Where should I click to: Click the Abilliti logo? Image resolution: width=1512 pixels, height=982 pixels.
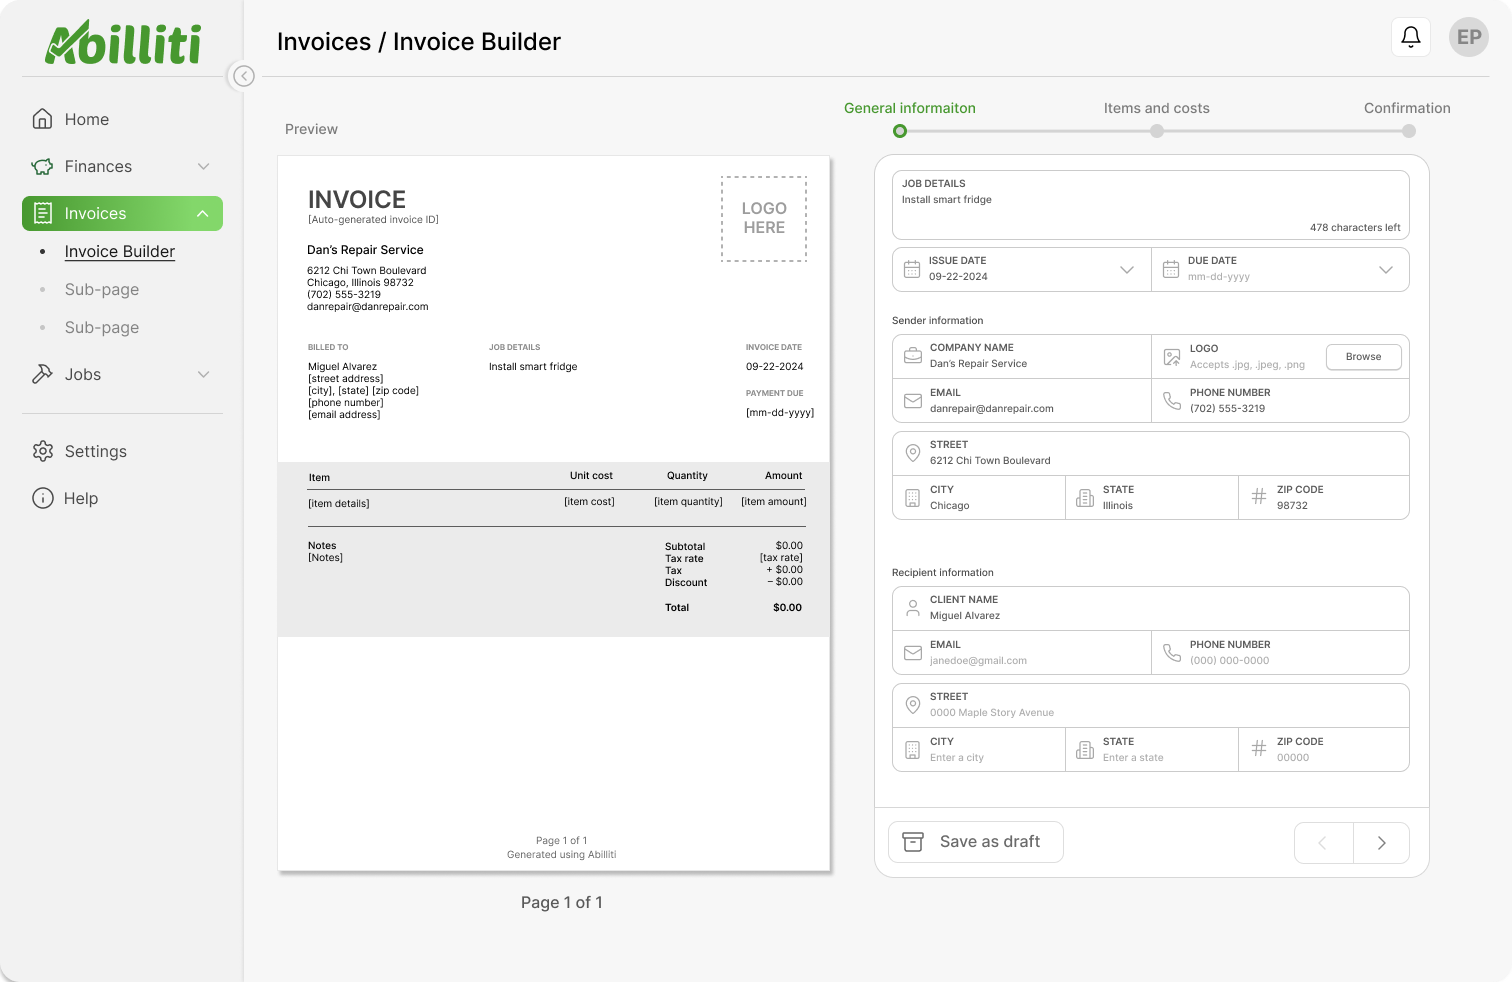(x=122, y=43)
